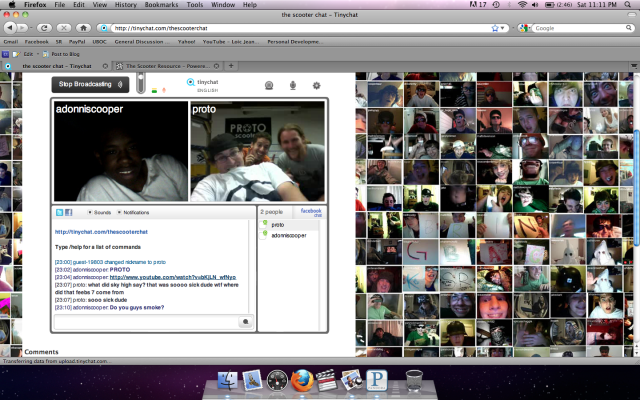Click the chat message input field
This screenshot has height=400, width=640.
(x=145, y=322)
